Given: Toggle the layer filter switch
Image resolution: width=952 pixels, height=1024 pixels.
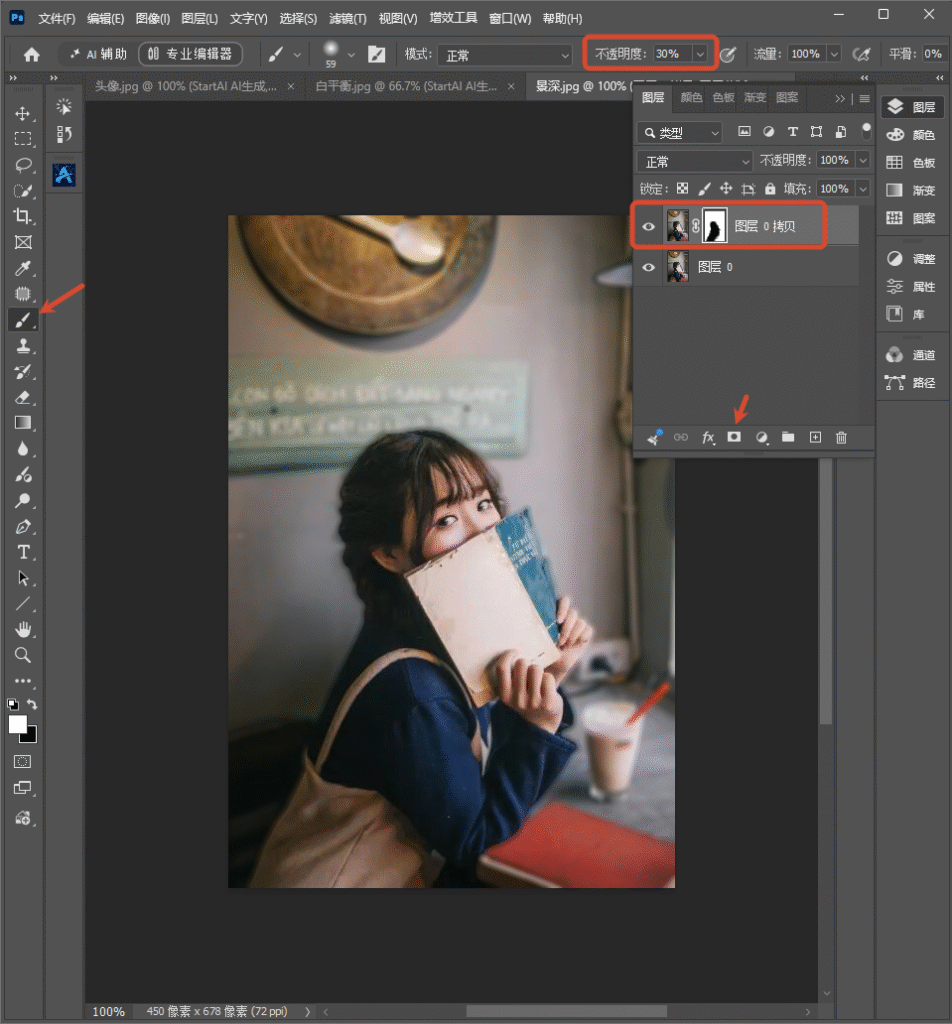Looking at the screenshot, I should (x=866, y=130).
